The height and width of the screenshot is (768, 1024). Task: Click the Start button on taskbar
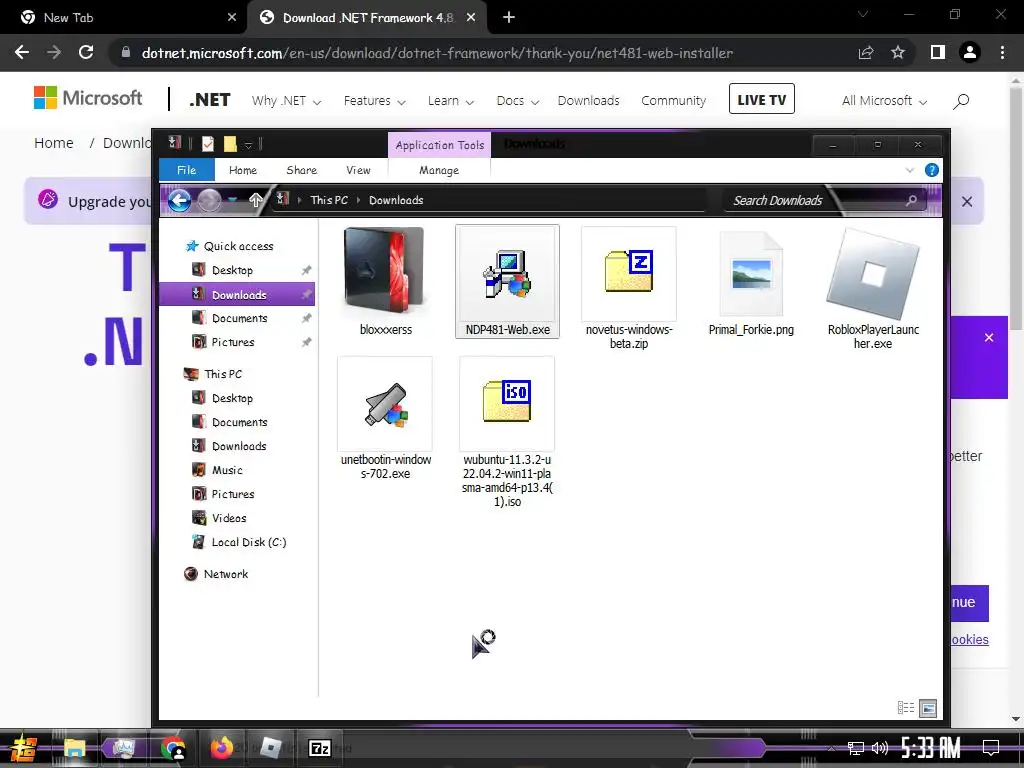tap(24, 748)
